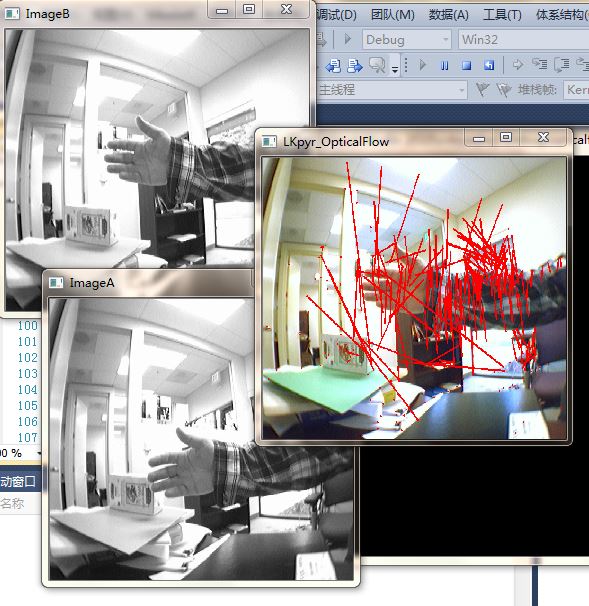Click the single flag thread icon
The image size is (589, 606).
482,90
